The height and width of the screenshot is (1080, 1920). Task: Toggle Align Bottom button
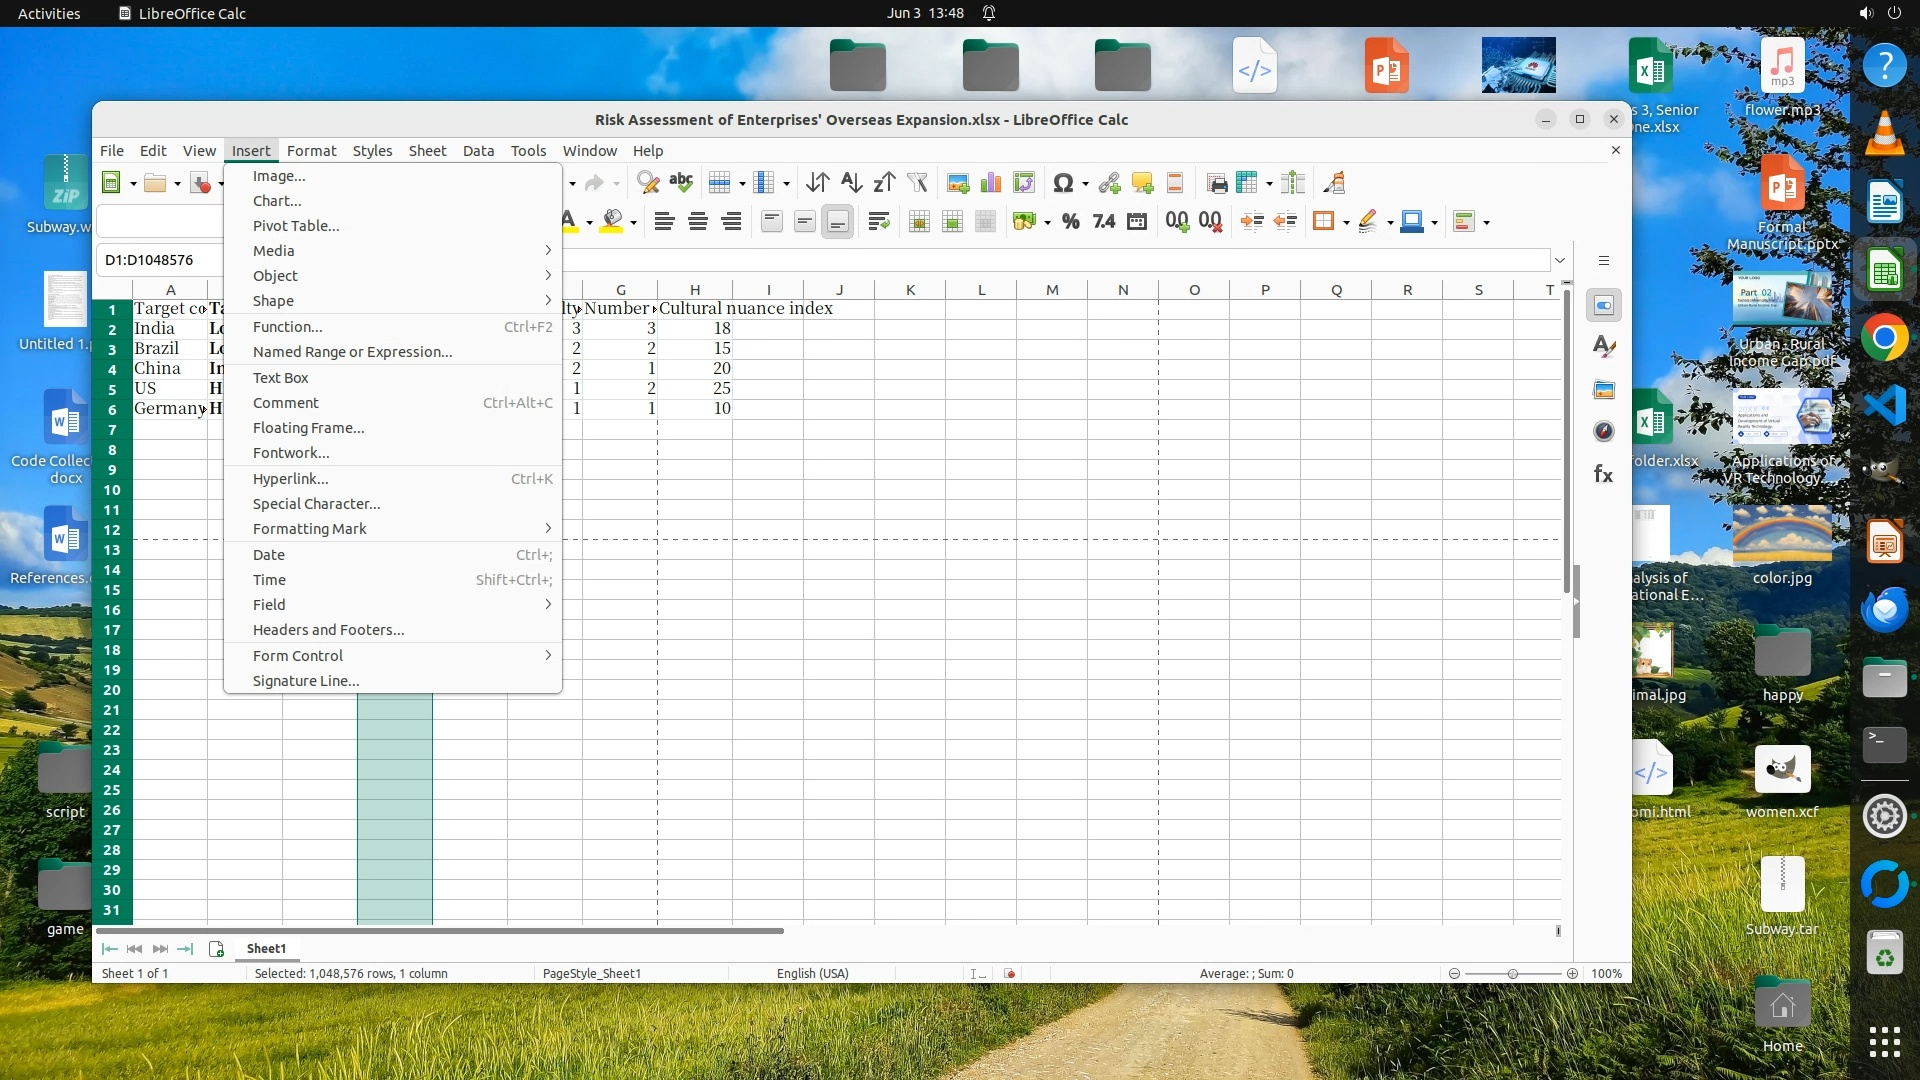pyautogui.click(x=838, y=222)
